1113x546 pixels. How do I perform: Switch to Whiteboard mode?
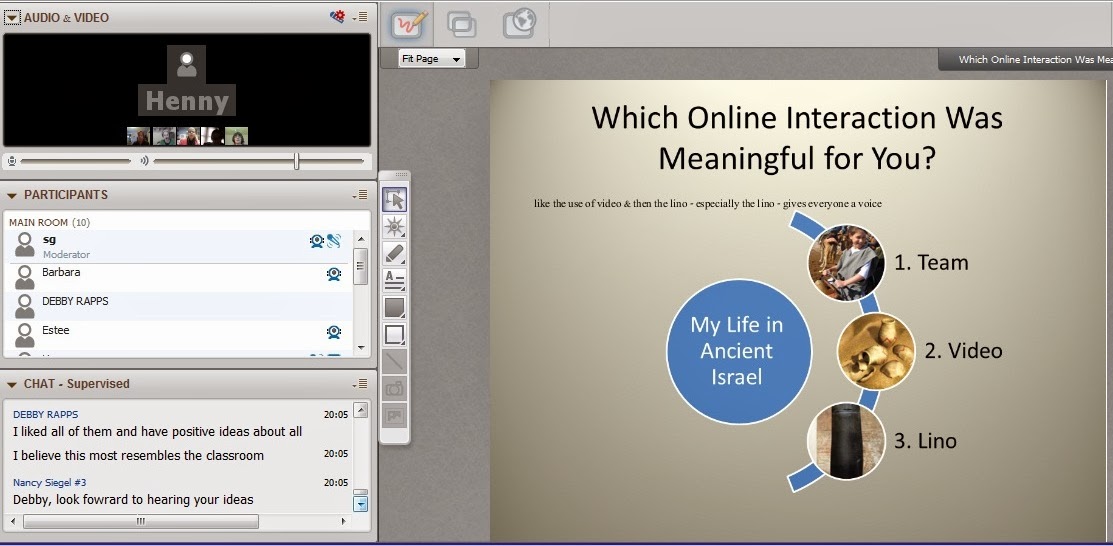(x=410, y=25)
